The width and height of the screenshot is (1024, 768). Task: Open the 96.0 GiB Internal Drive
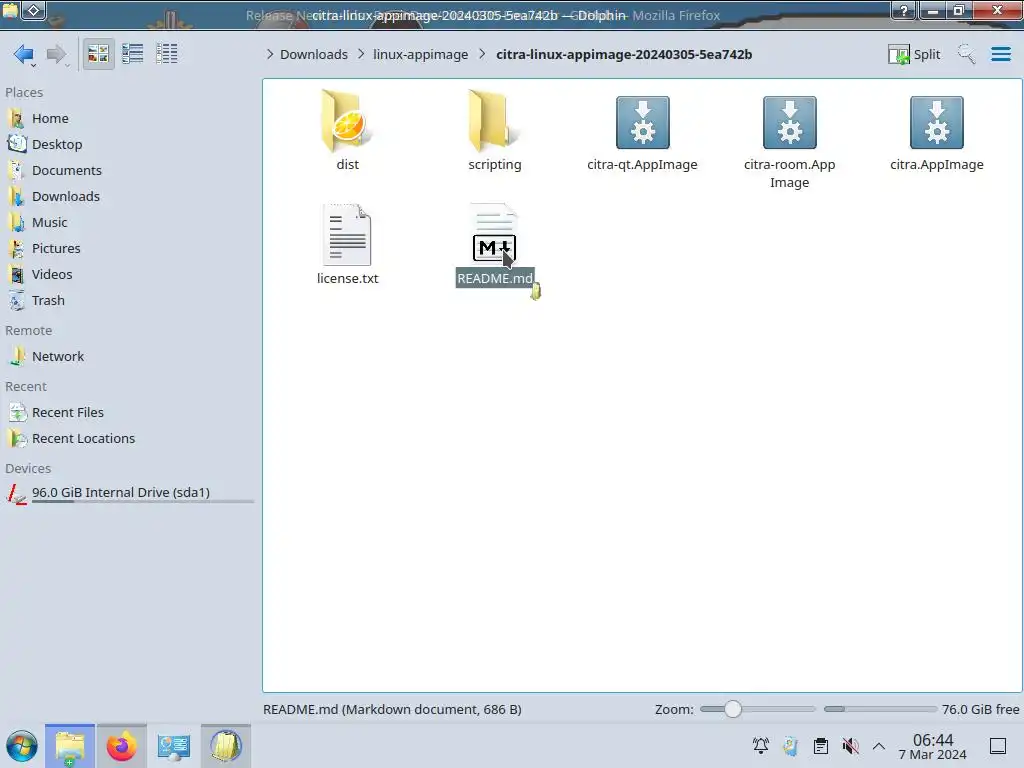tap(129, 494)
